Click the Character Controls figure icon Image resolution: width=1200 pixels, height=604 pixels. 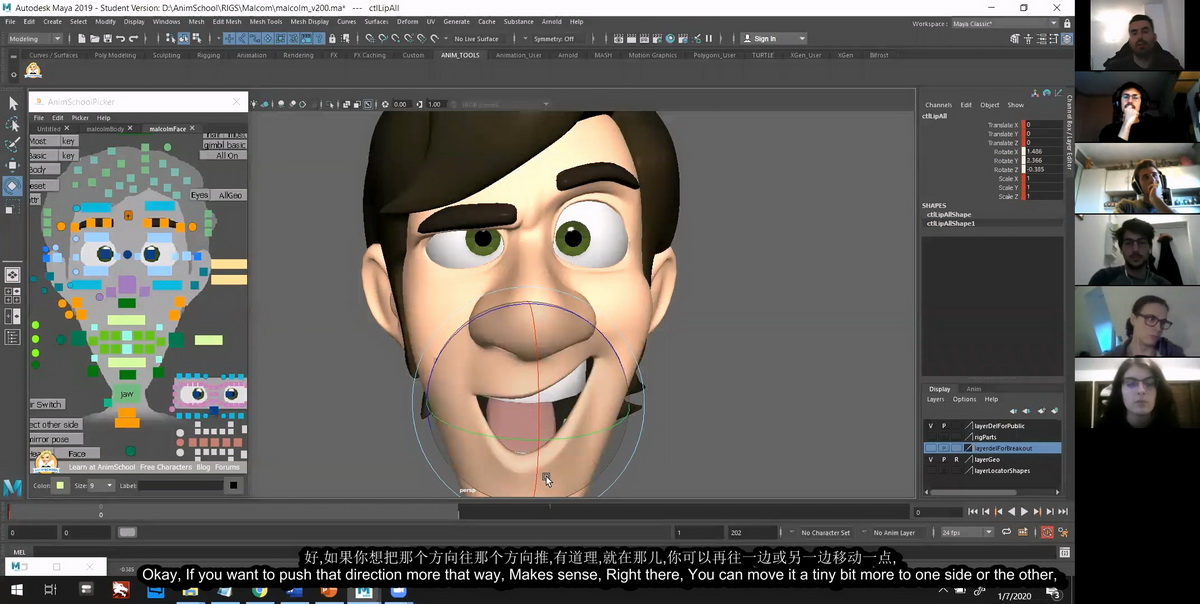[x=1028, y=39]
